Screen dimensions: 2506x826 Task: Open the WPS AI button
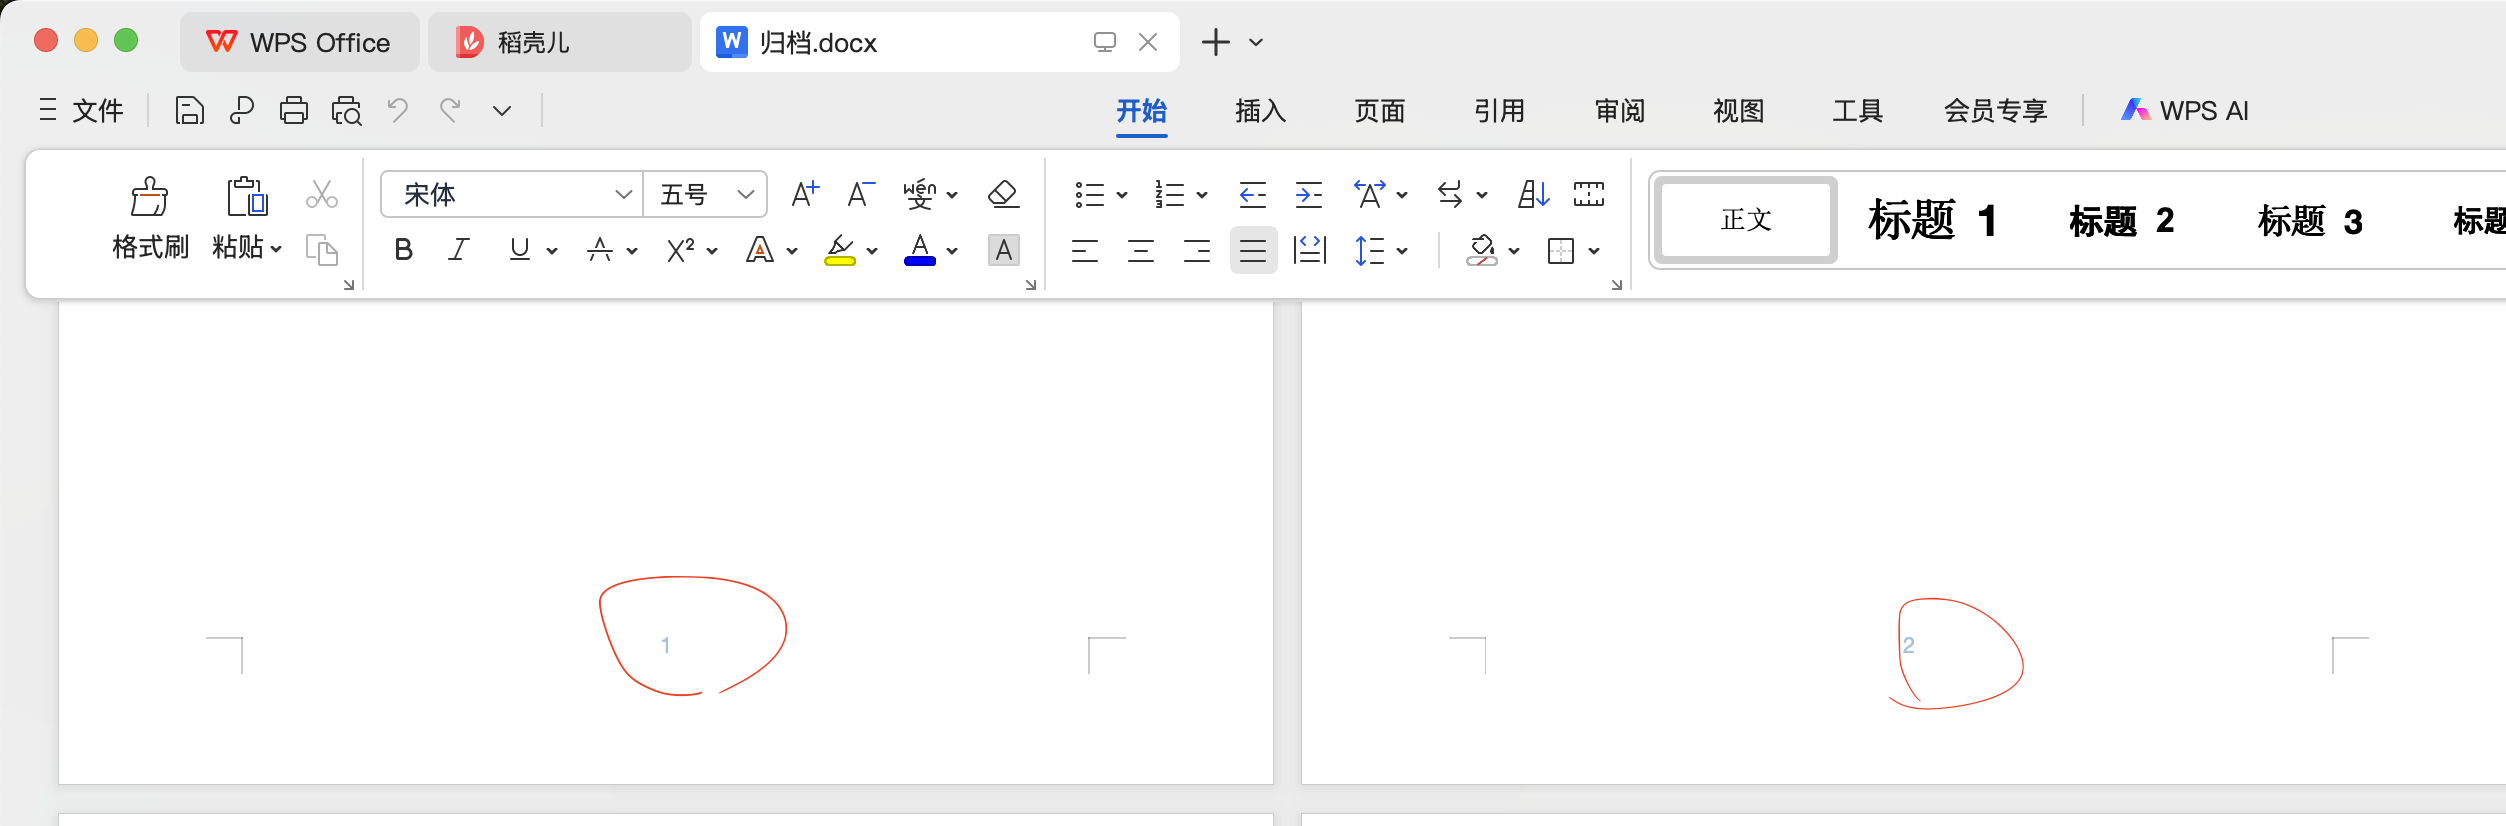click(2185, 110)
